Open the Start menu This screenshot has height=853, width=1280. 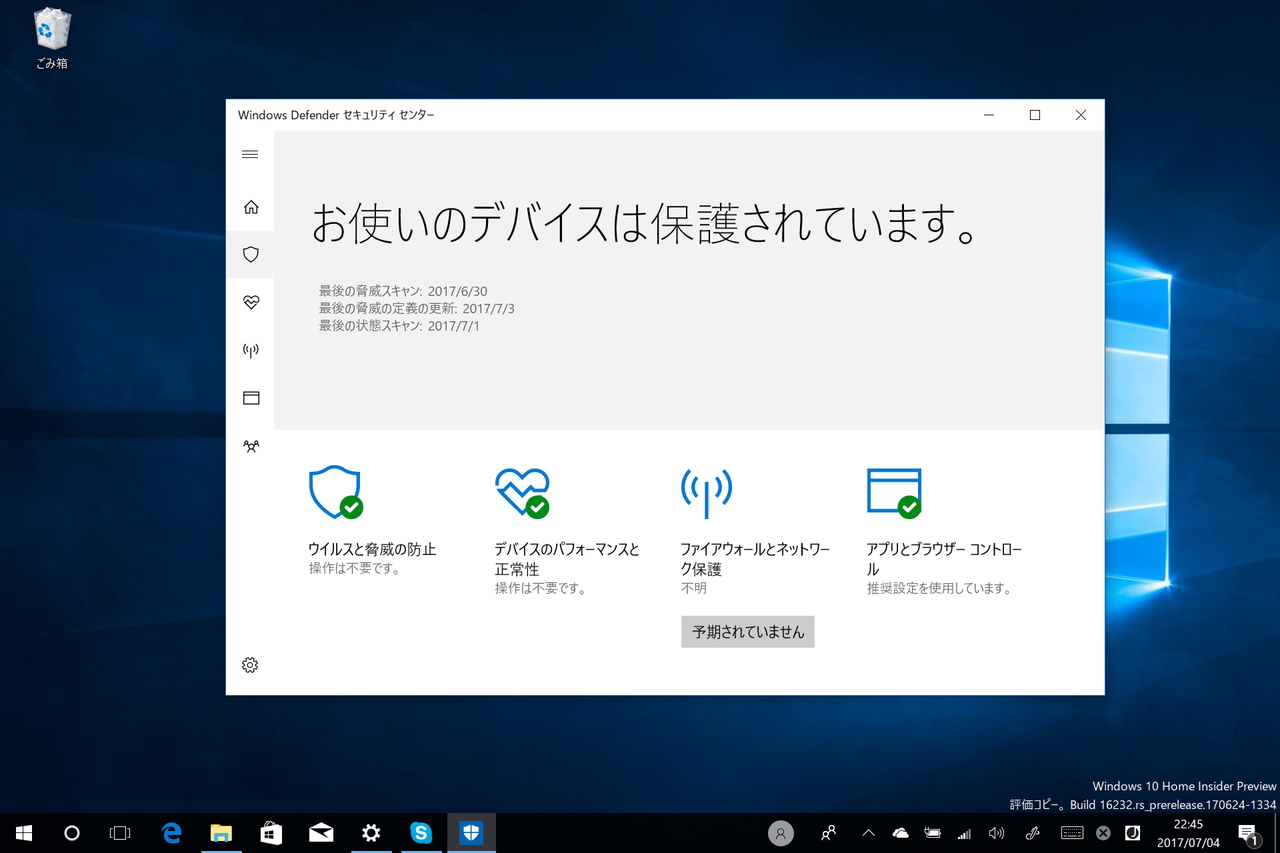(x=23, y=832)
